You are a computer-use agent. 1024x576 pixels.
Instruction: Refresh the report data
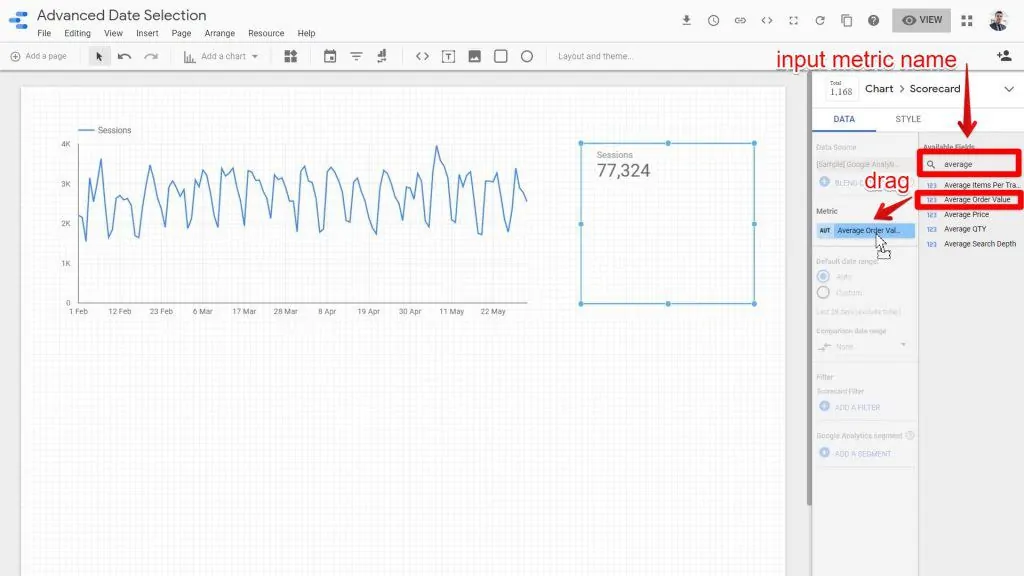point(819,20)
